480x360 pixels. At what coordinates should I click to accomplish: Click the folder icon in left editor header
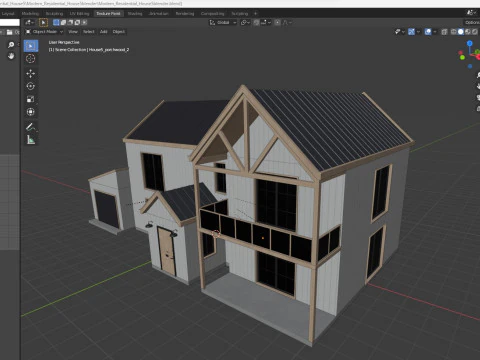click(x=9, y=32)
